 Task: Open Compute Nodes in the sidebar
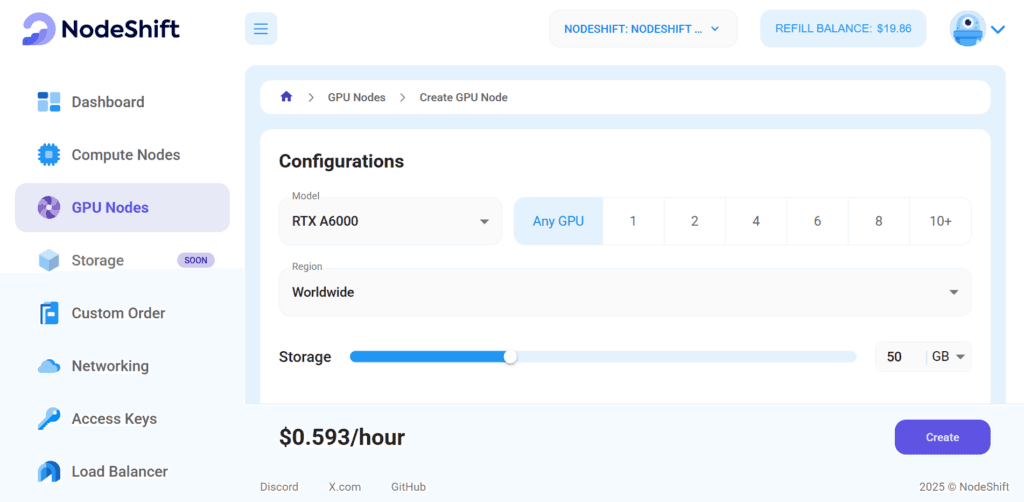click(x=122, y=155)
